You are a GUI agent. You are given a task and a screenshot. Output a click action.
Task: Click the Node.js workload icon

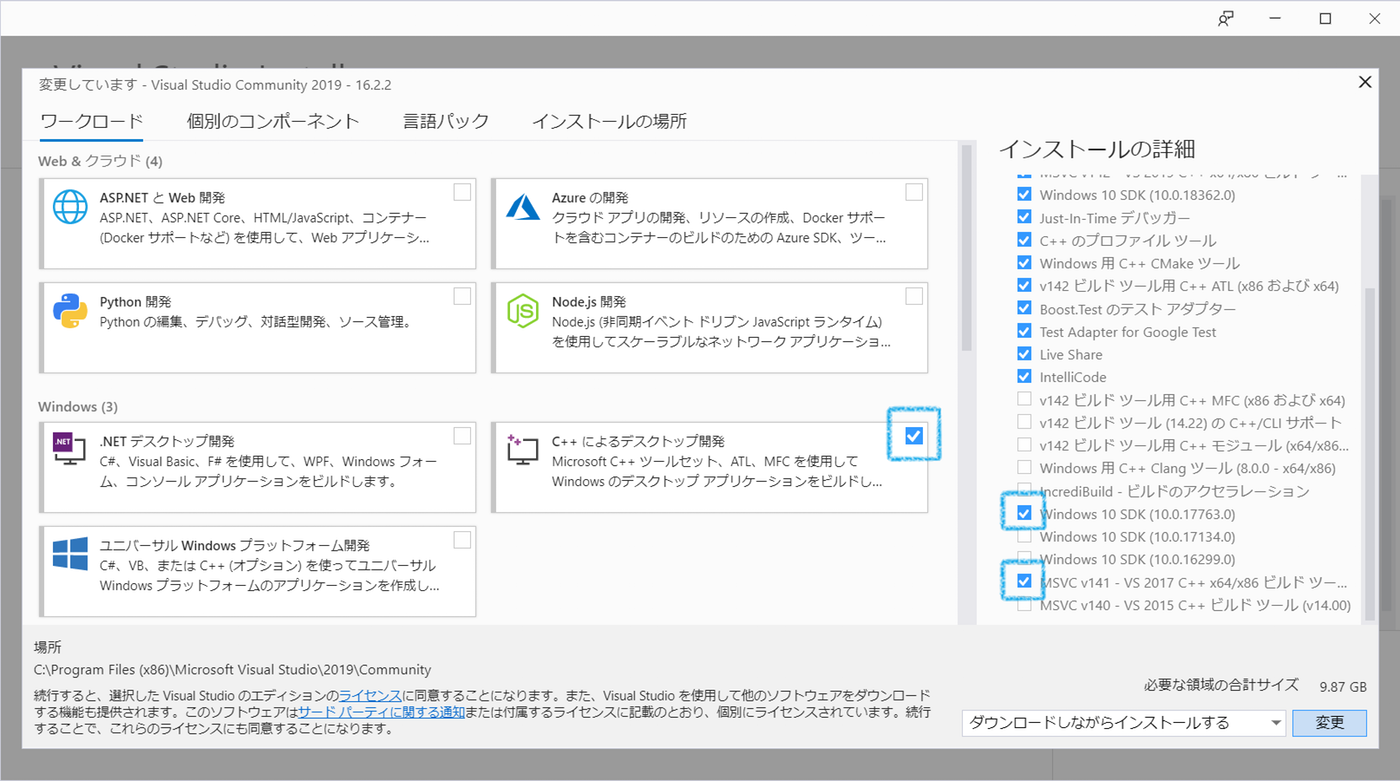522,311
